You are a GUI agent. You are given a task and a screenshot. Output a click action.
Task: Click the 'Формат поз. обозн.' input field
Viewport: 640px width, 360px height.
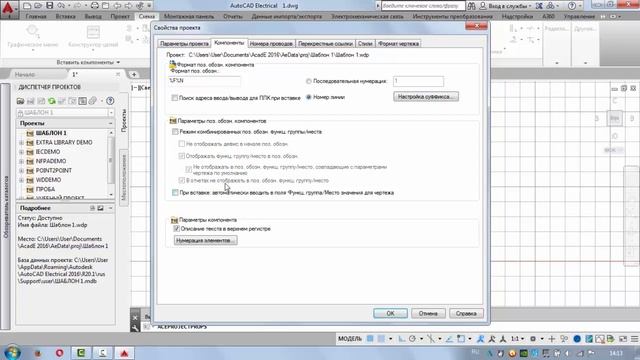pos(204,81)
